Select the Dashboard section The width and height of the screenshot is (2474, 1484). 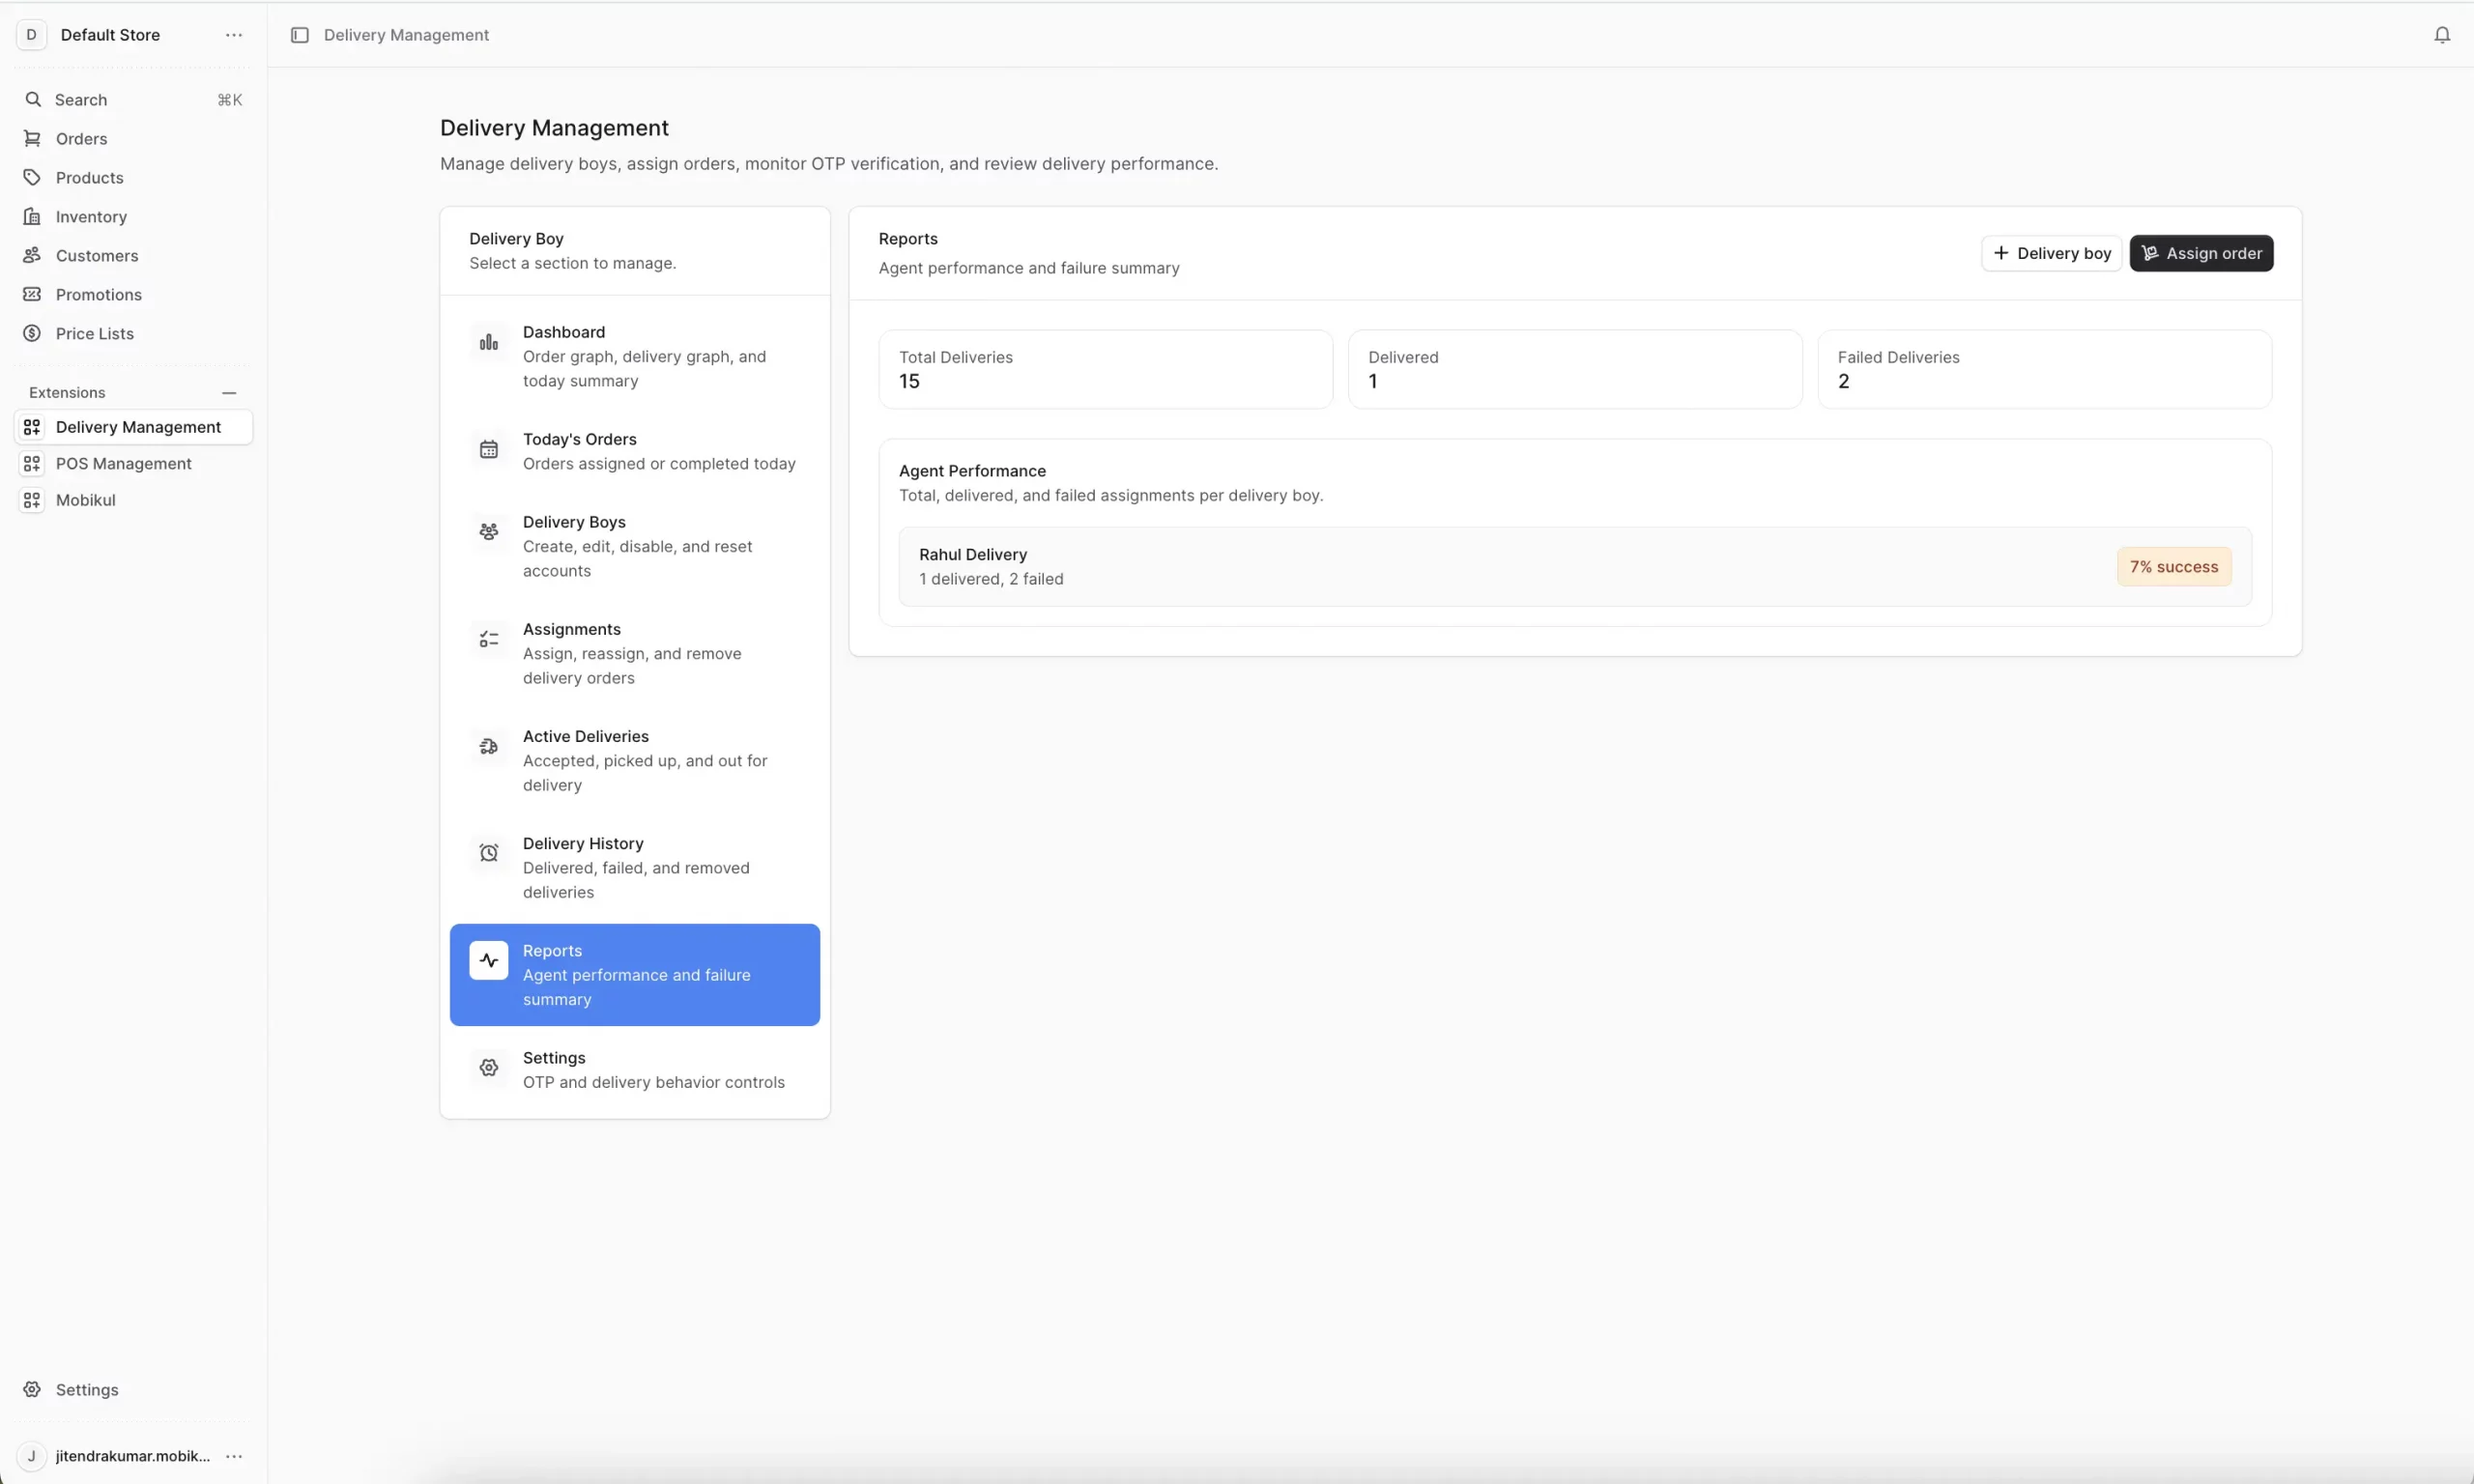[635, 356]
